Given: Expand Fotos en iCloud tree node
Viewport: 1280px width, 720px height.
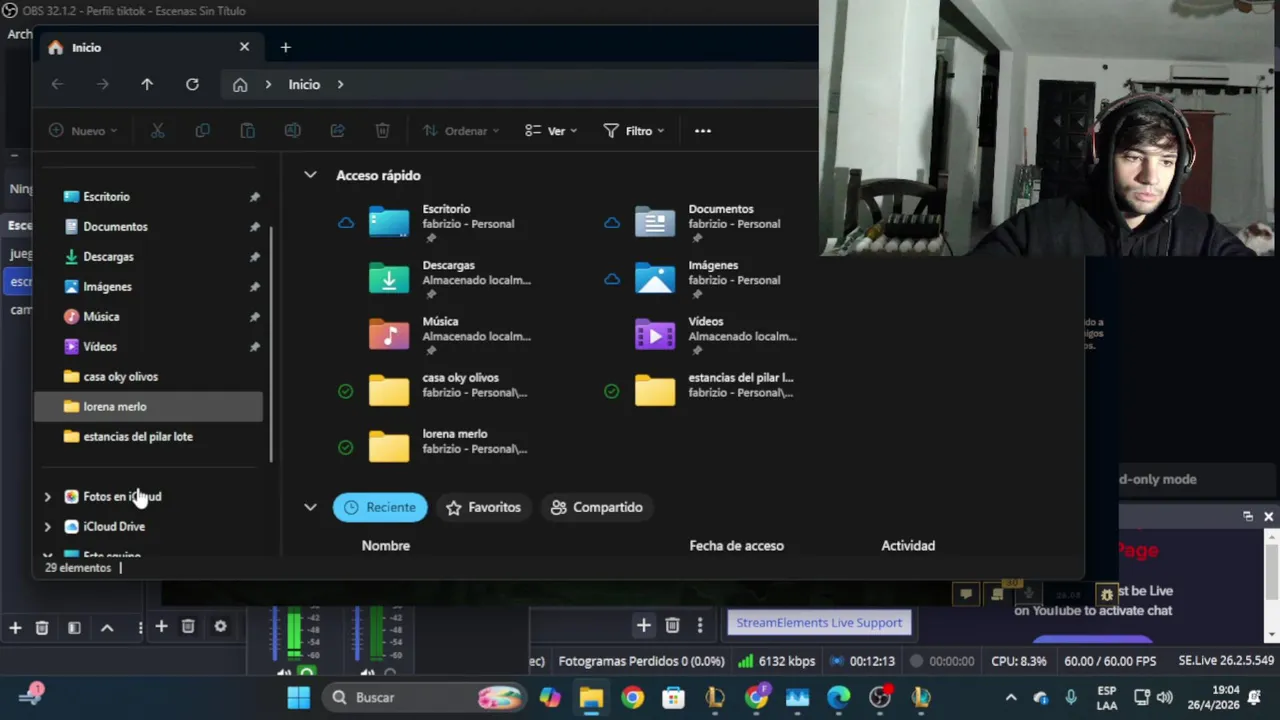Looking at the screenshot, I should [47, 497].
